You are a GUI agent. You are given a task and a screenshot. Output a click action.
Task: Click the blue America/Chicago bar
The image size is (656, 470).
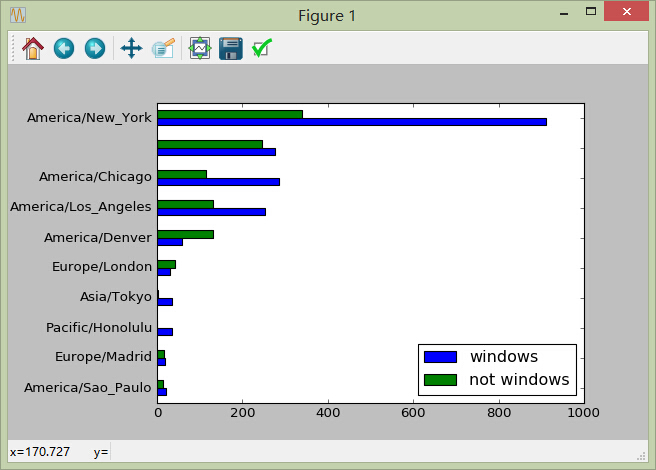pyautogui.click(x=219, y=182)
